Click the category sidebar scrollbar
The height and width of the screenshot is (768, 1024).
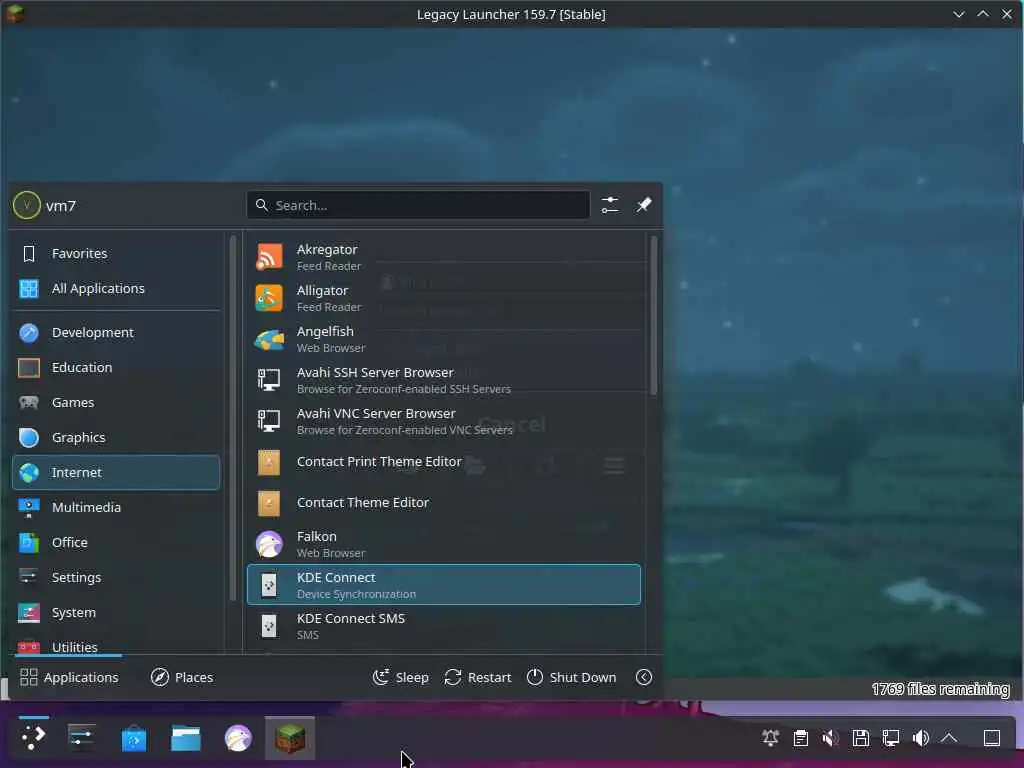pyautogui.click(x=233, y=418)
